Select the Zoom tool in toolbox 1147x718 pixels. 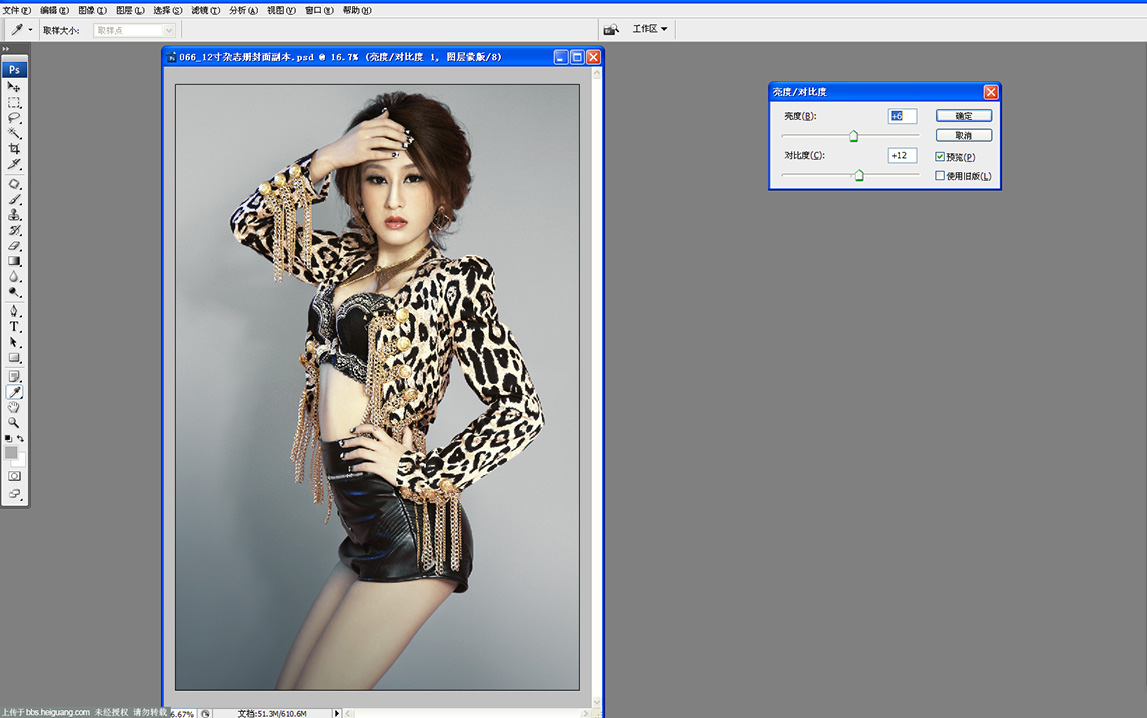pos(14,423)
